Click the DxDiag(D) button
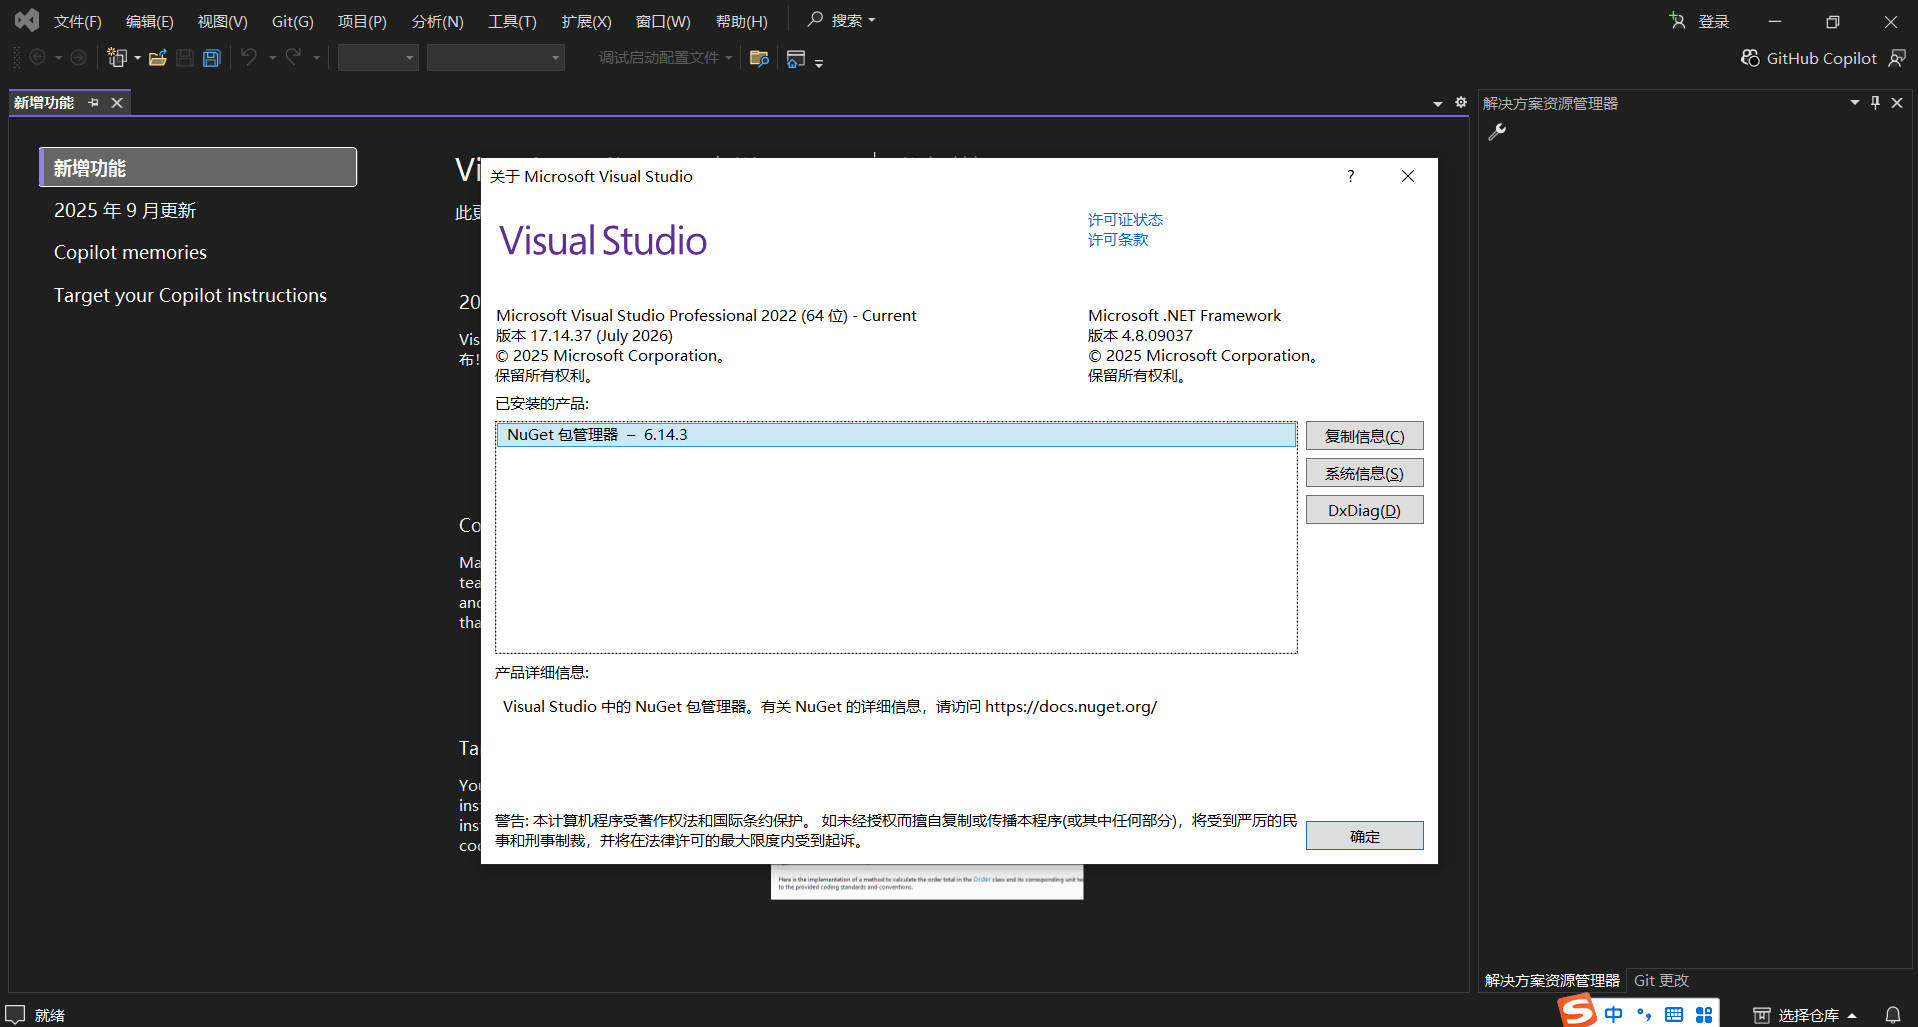The image size is (1918, 1027). click(x=1364, y=510)
